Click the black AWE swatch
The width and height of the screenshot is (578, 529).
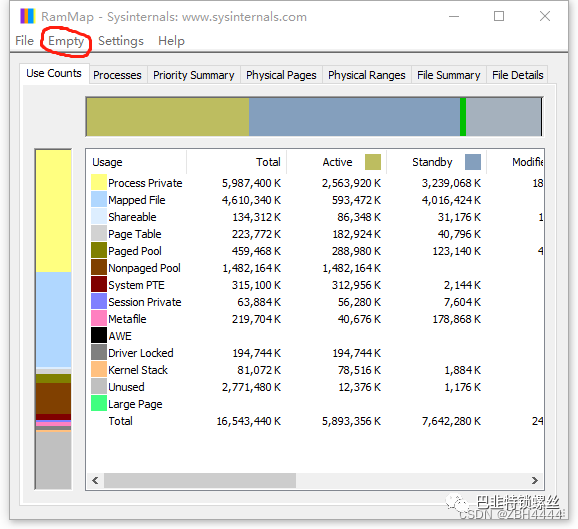99,335
